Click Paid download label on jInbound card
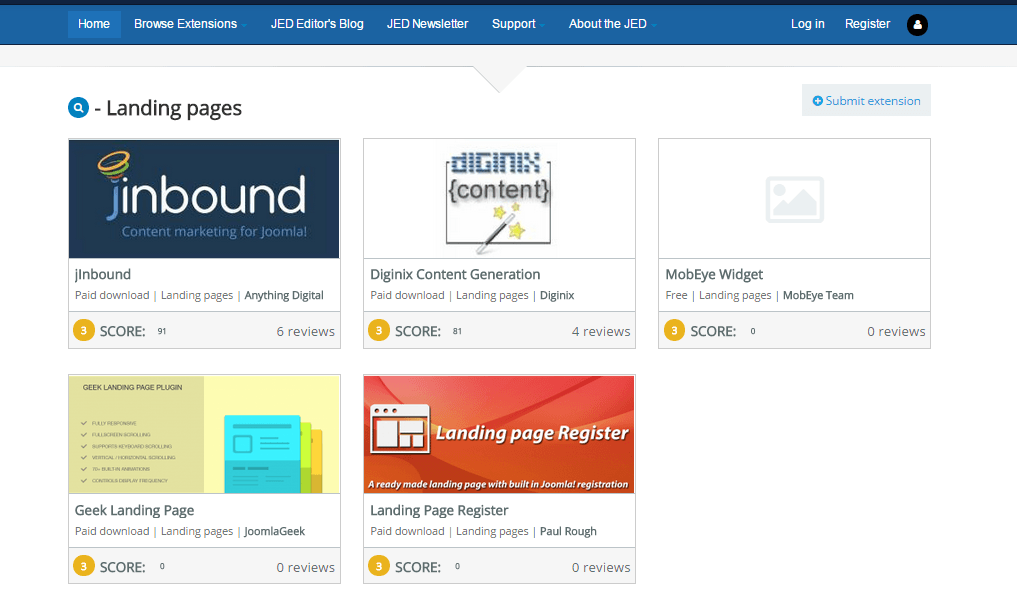 [112, 295]
